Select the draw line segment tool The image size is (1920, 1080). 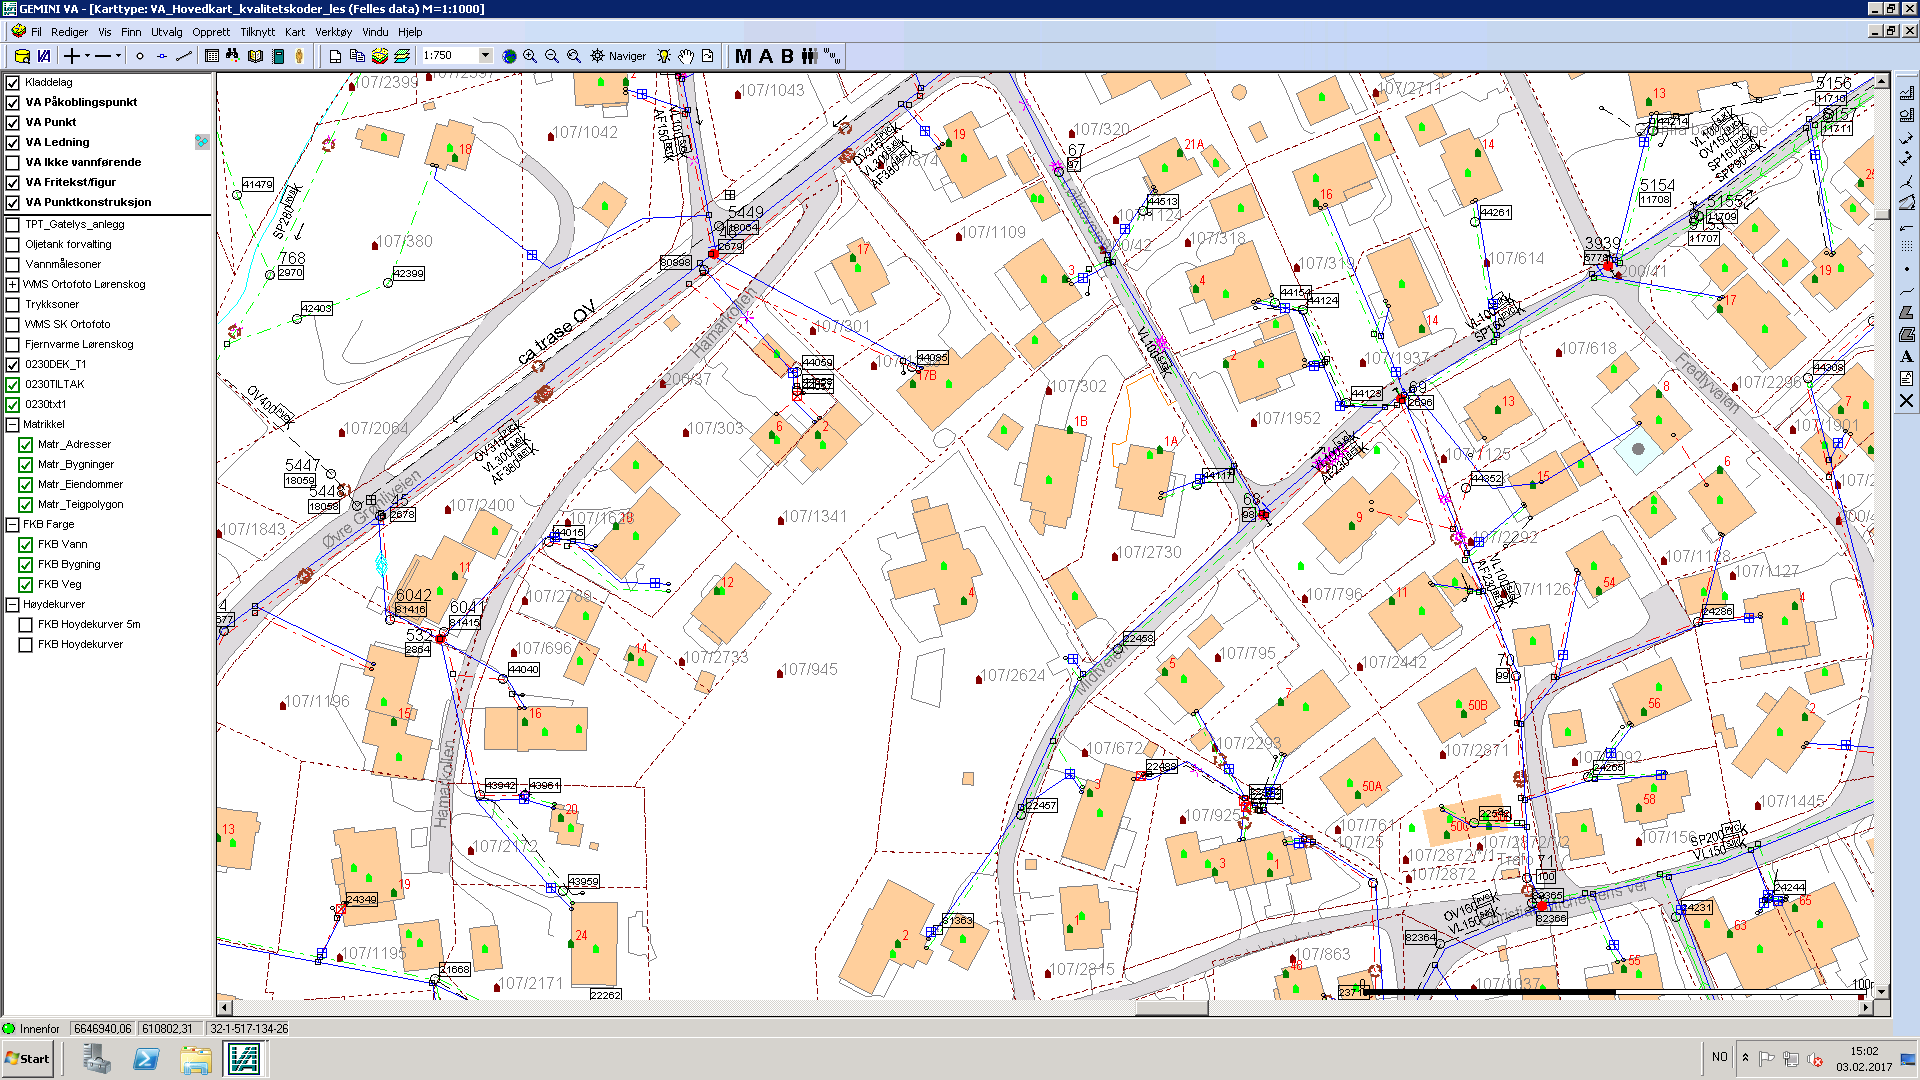pyautogui.click(x=184, y=56)
